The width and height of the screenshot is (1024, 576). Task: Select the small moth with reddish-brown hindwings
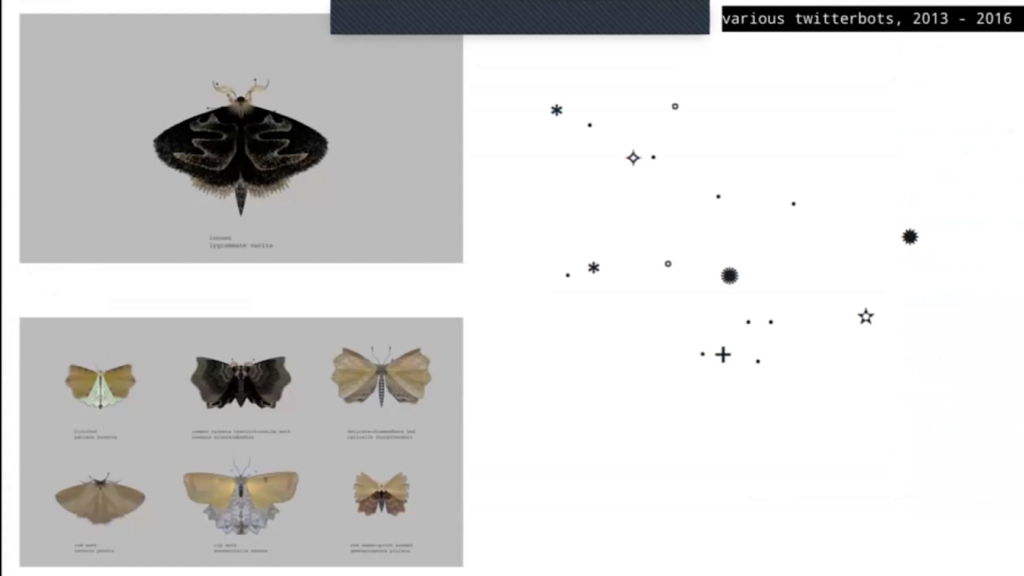pos(381,493)
